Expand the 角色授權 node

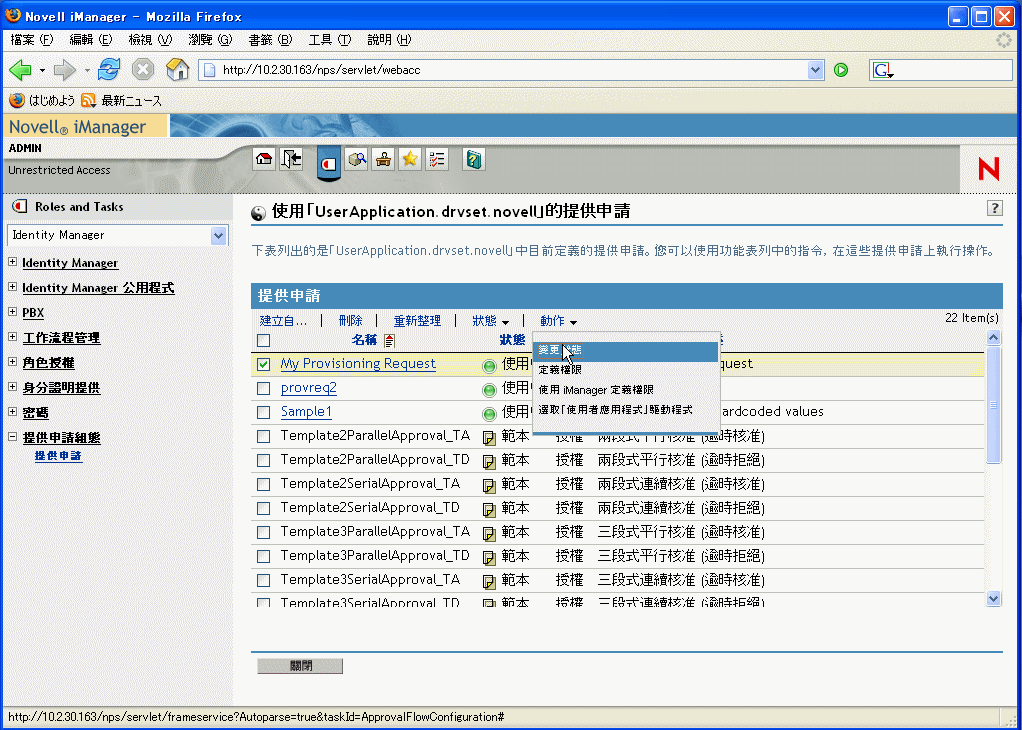coord(12,361)
